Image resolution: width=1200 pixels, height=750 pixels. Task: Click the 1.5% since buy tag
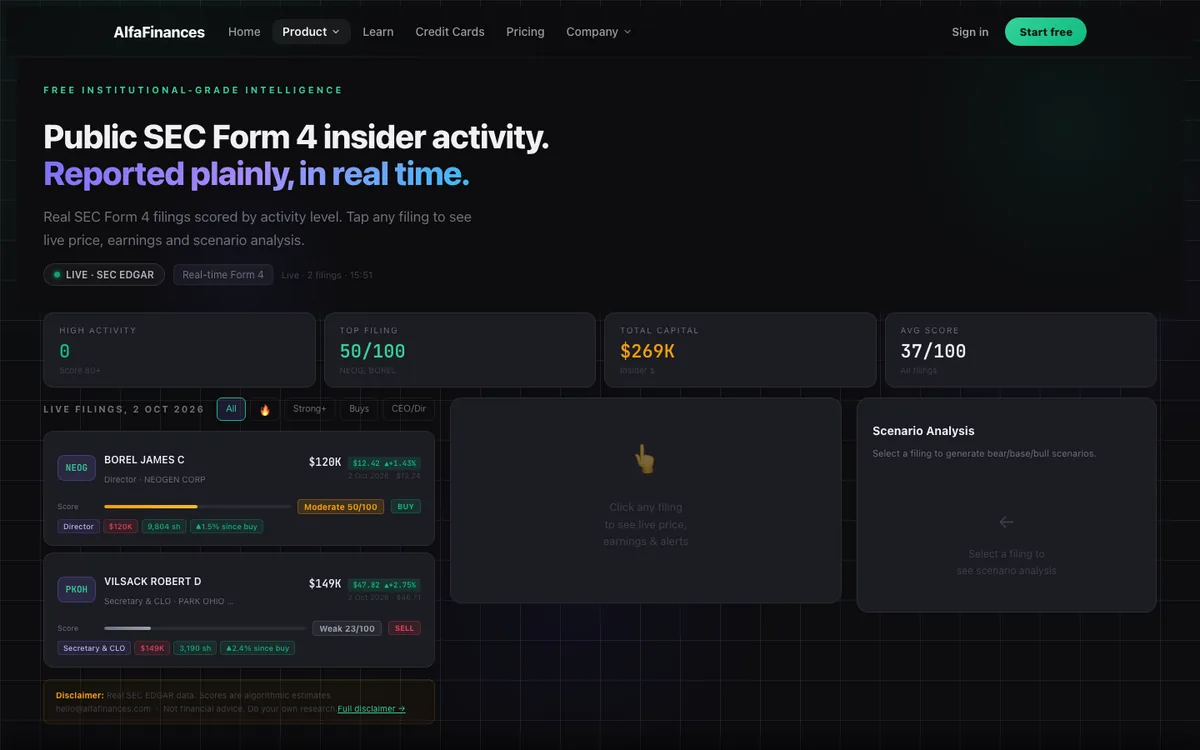click(227, 526)
